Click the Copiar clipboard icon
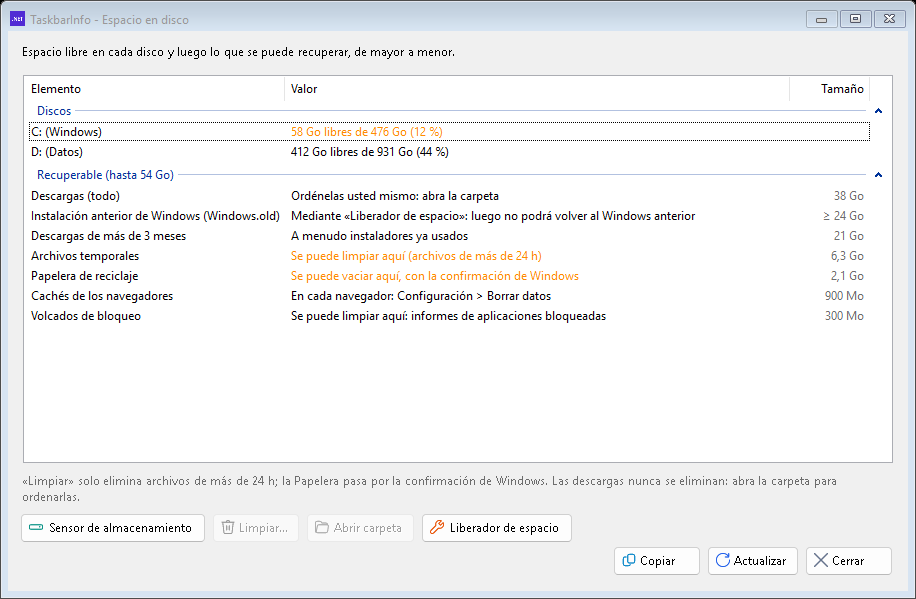This screenshot has width=916, height=599. (629, 560)
